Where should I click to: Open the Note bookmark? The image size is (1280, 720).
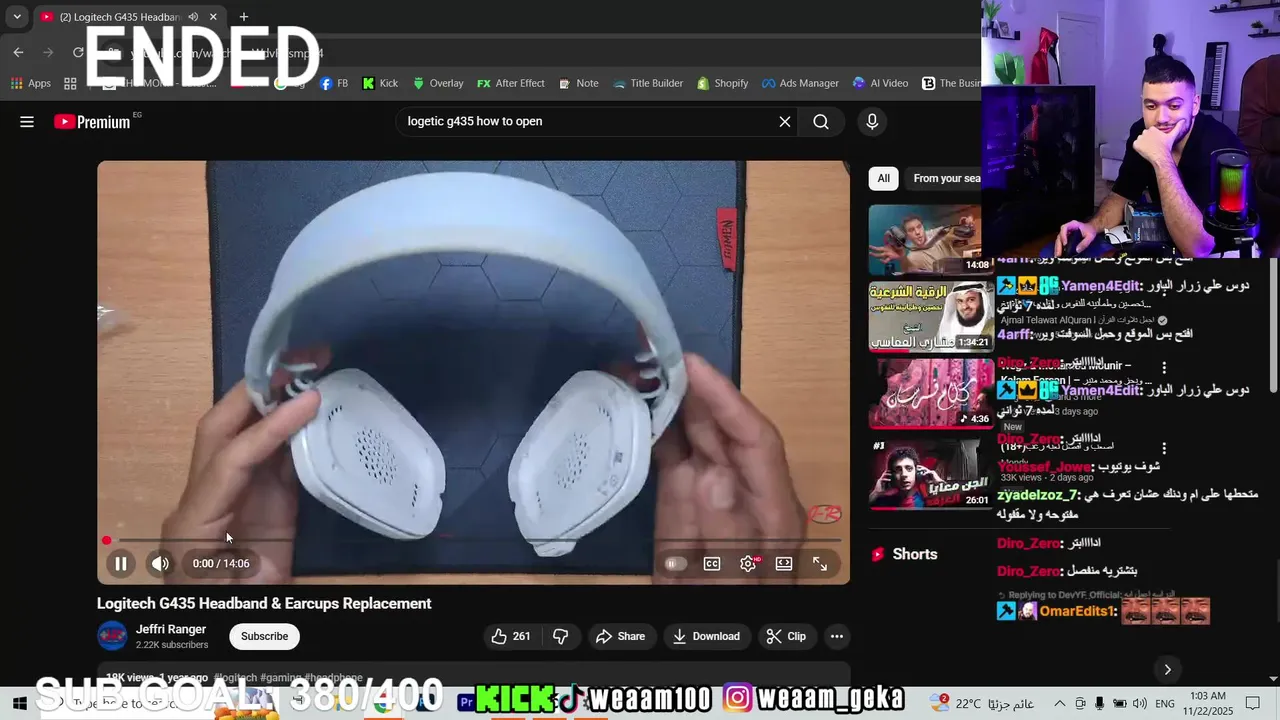[x=579, y=84]
